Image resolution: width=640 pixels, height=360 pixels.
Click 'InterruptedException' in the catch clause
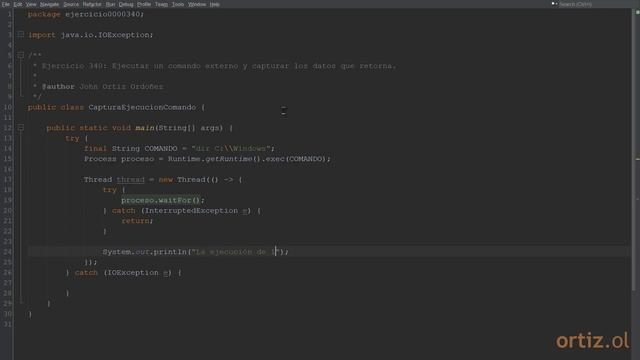tap(191, 211)
